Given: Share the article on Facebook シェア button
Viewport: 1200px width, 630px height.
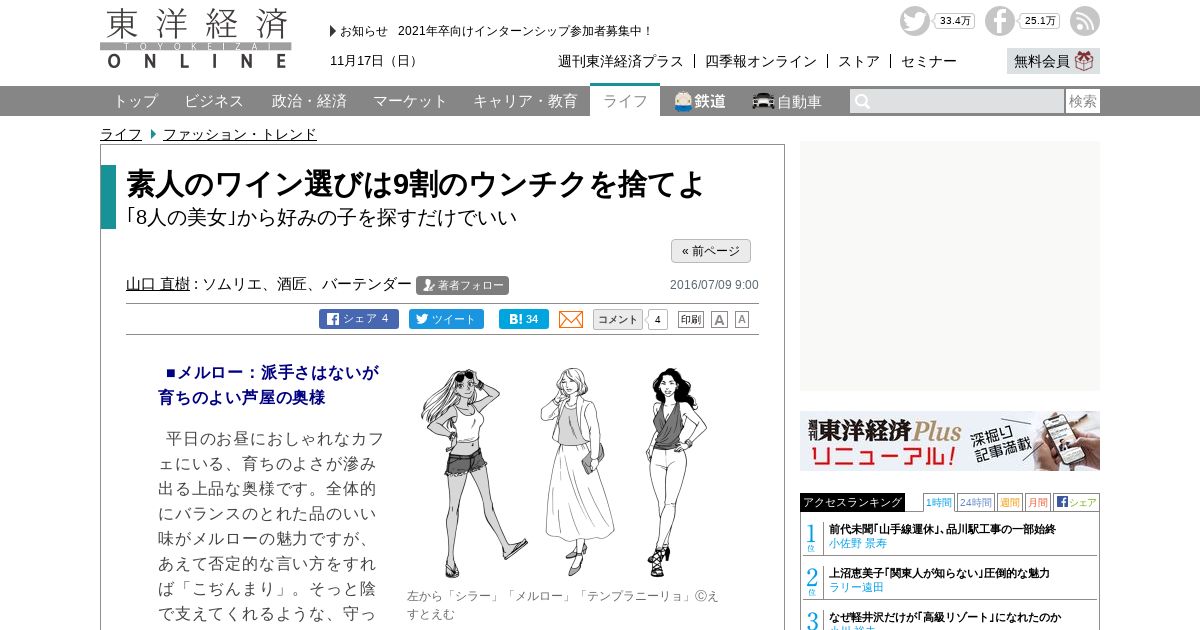Looking at the screenshot, I should pyautogui.click(x=359, y=319).
